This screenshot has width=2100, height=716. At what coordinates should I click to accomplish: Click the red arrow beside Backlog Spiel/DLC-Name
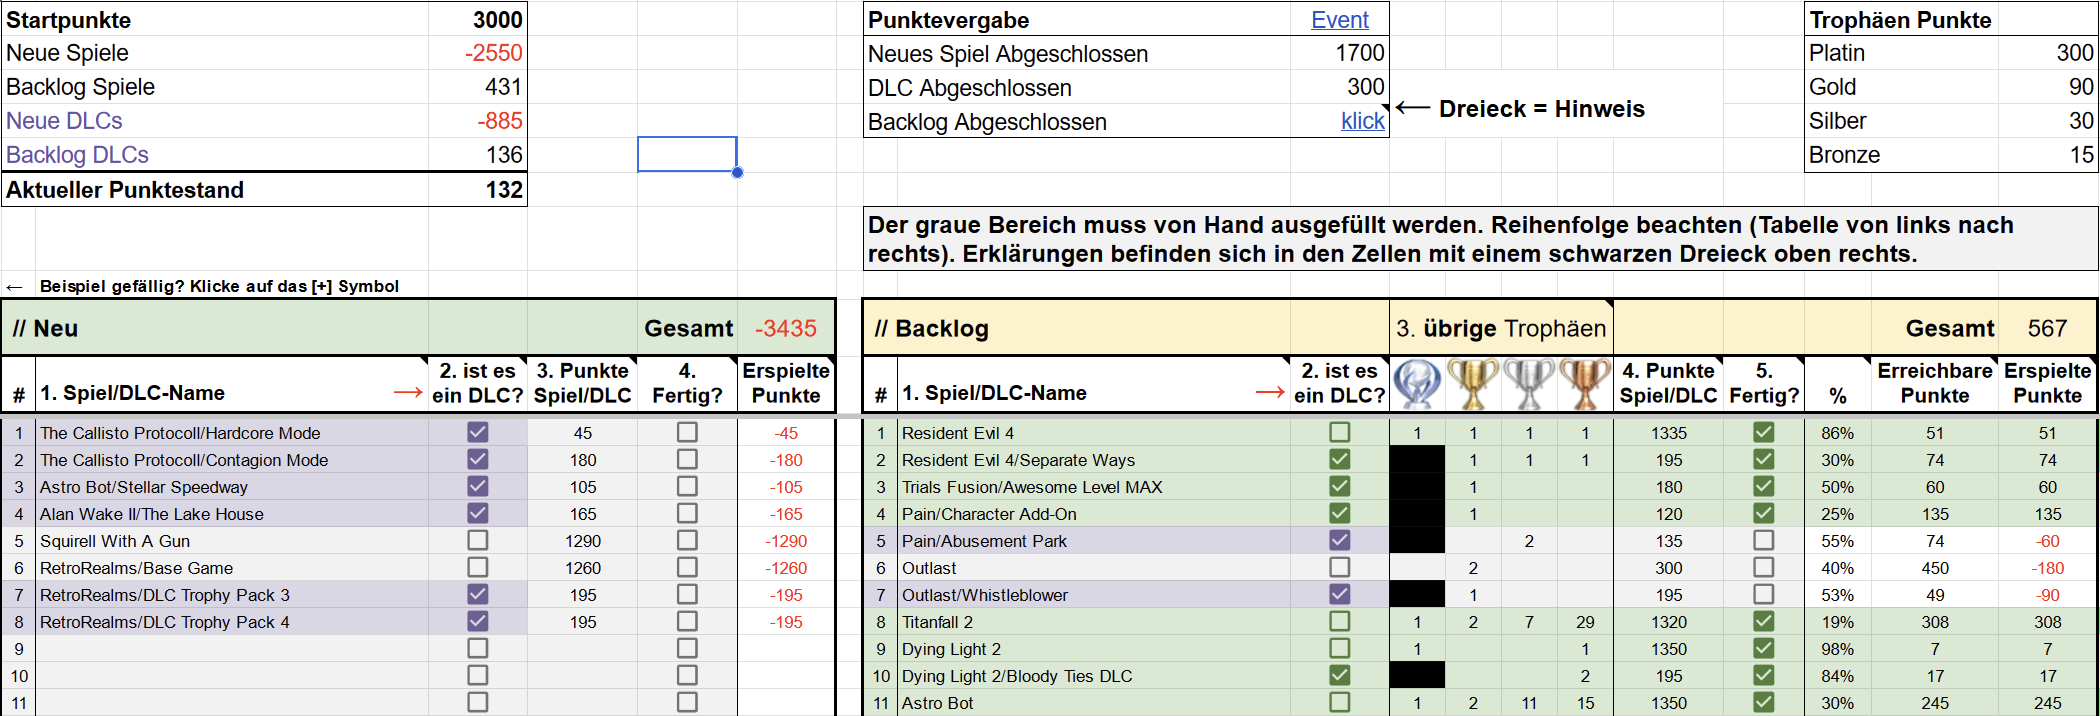[x=1270, y=393]
